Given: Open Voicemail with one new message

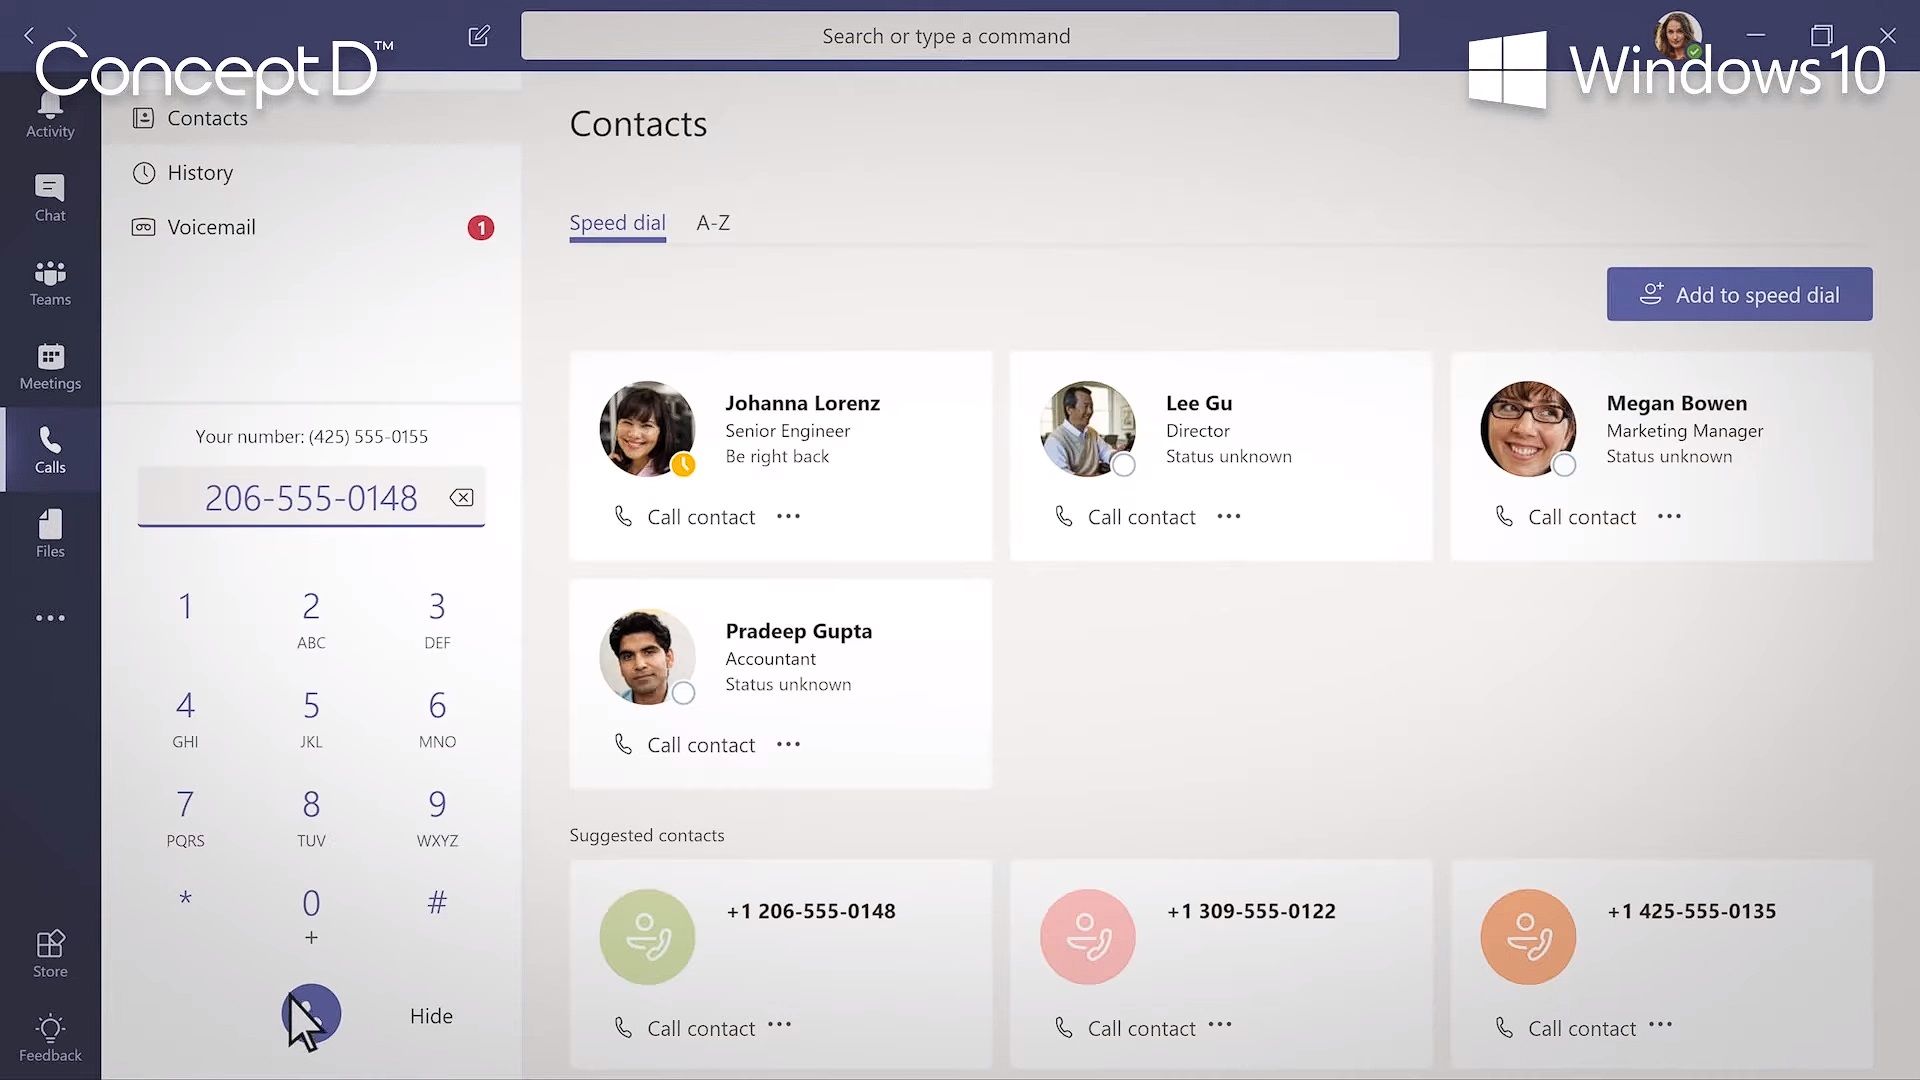Looking at the screenshot, I should point(211,227).
